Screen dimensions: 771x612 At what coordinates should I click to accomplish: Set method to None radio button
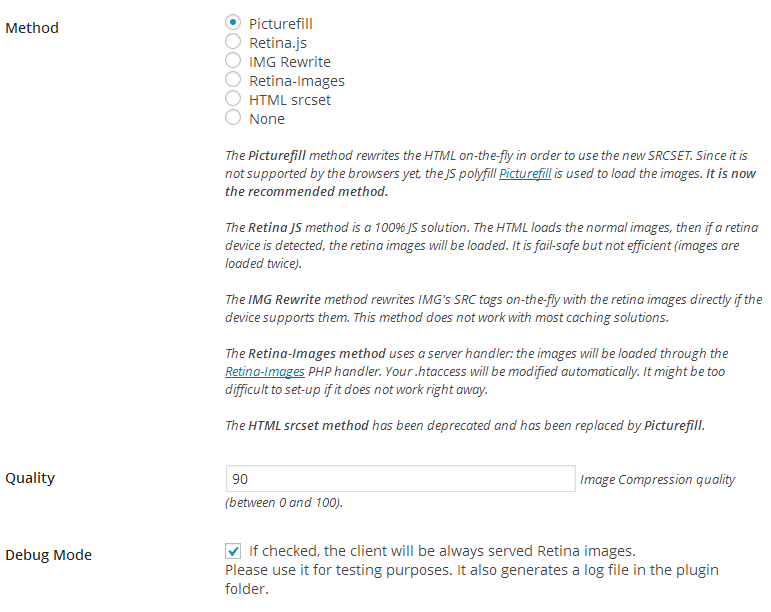(x=233, y=118)
